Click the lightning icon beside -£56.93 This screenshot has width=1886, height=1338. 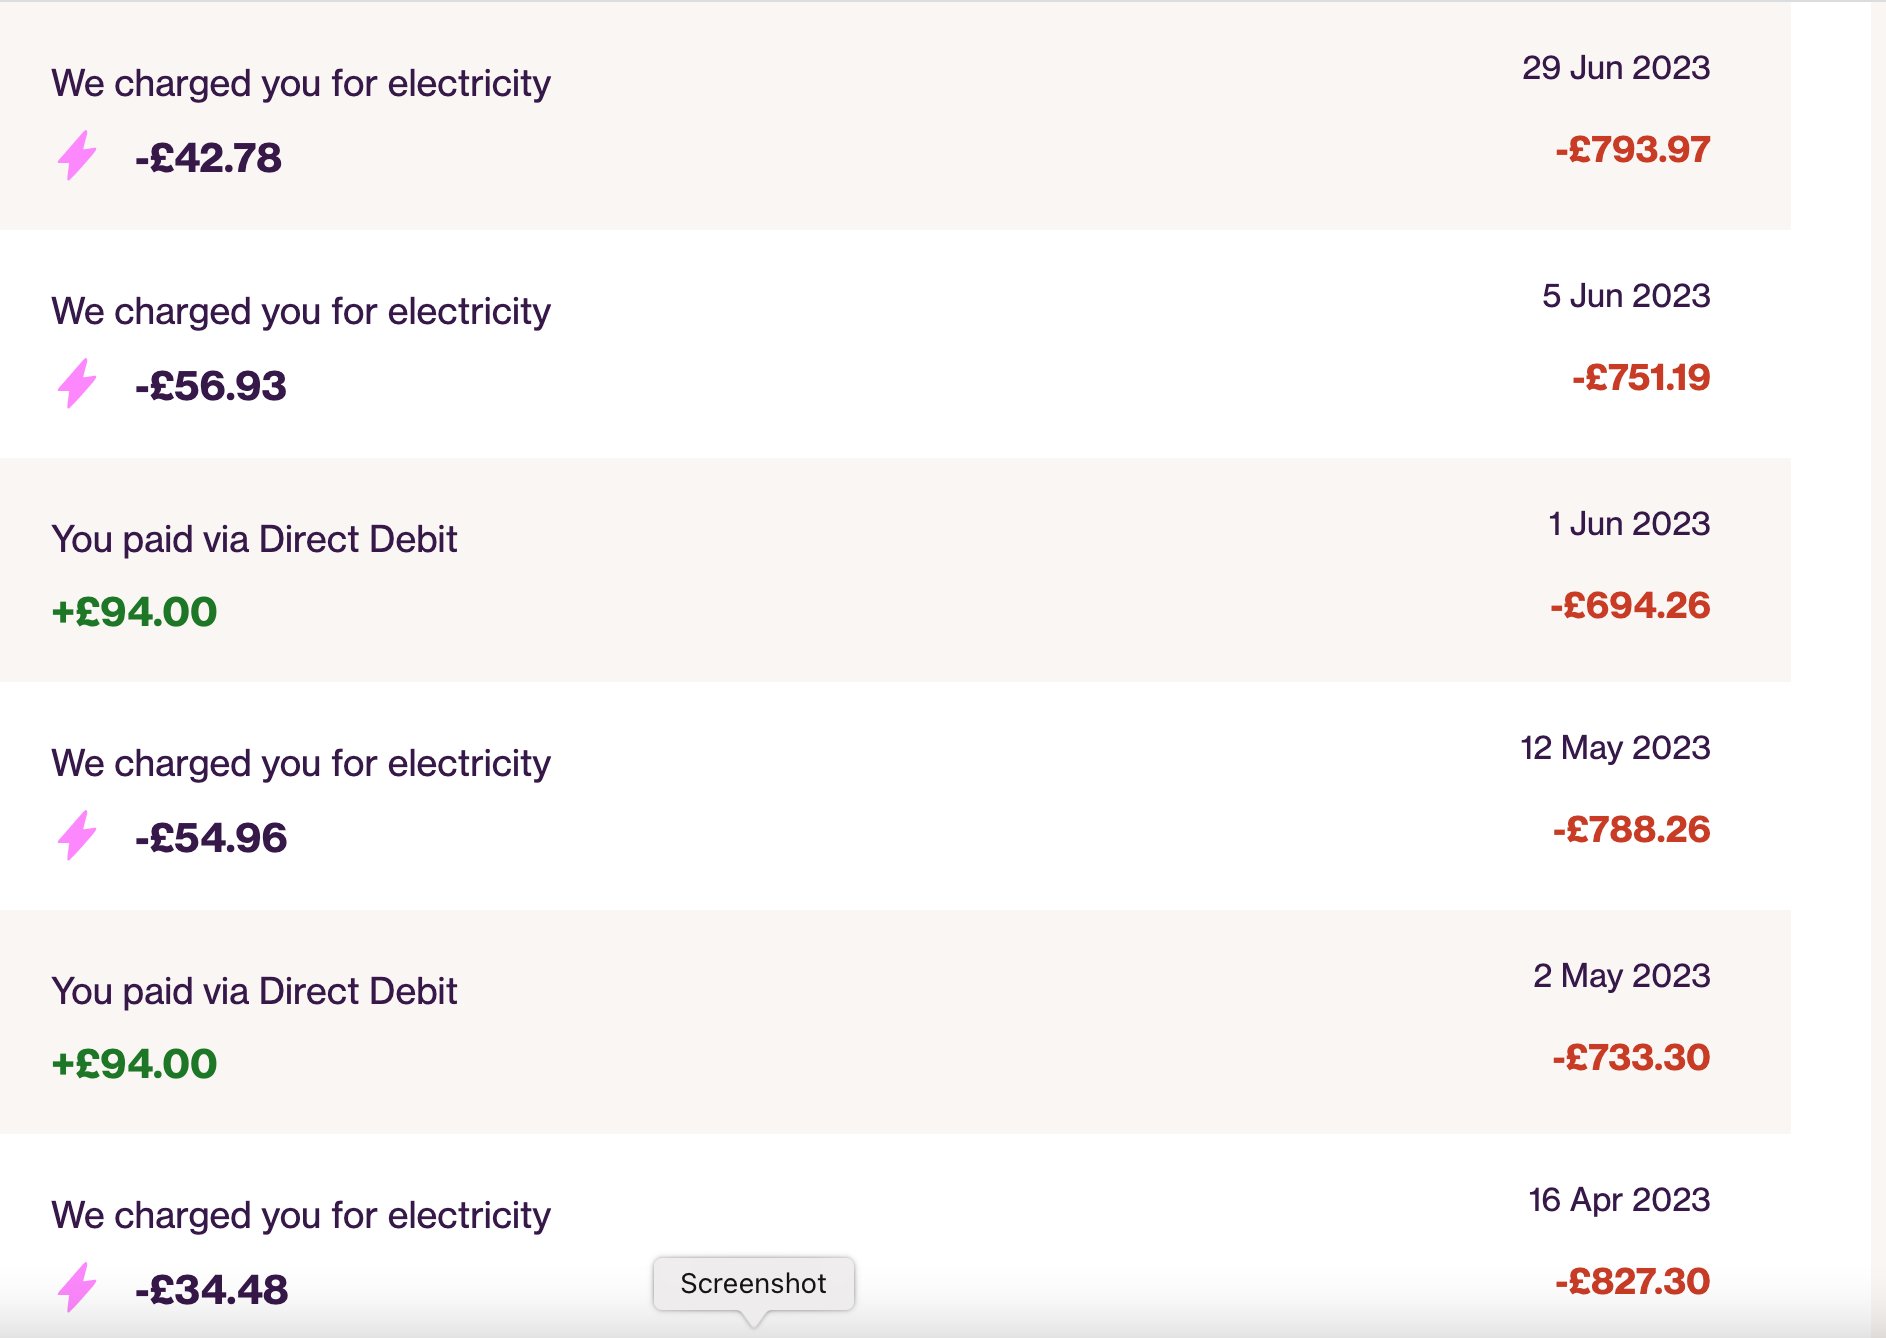pyautogui.click(x=77, y=383)
